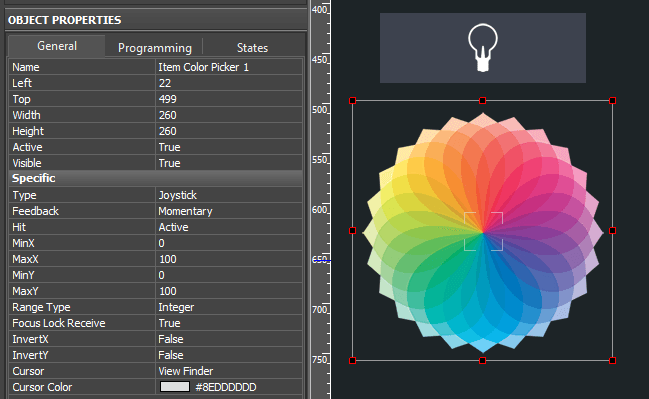The height and width of the screenshot is (399, 649).
Task: Toggle the Visible property value True
Action: (x=229, y=163)
